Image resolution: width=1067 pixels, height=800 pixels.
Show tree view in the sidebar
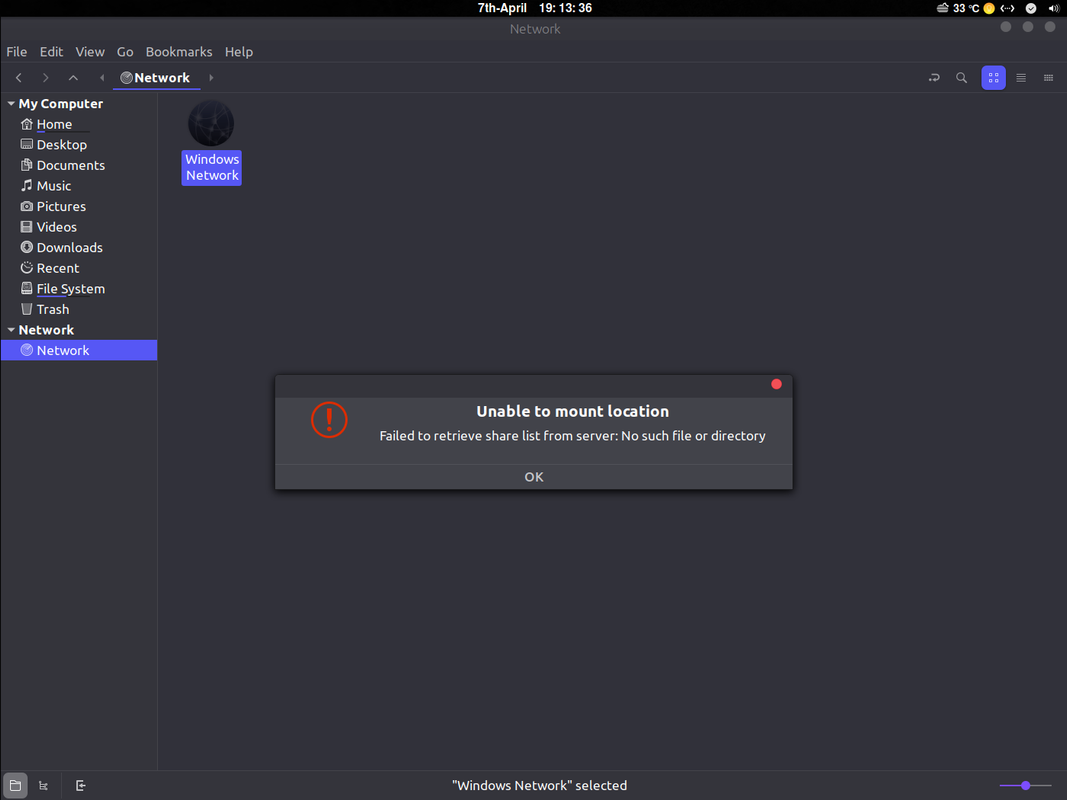click(43, 786)
